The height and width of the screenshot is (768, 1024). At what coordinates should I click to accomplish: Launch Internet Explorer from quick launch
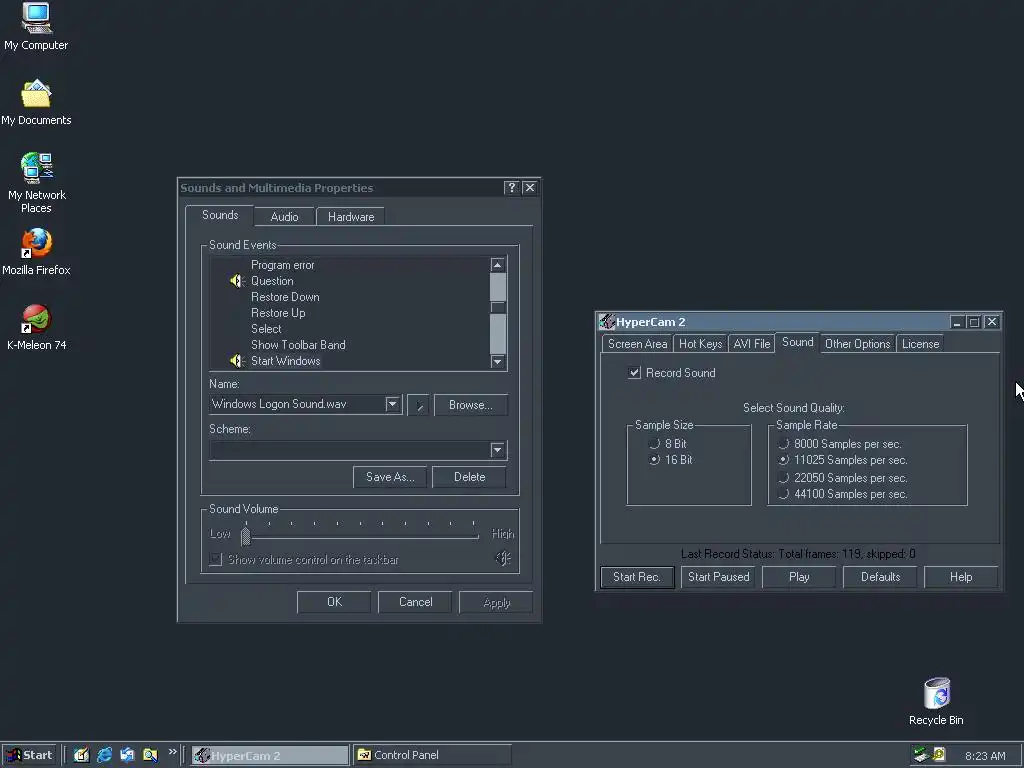[104, 755]
